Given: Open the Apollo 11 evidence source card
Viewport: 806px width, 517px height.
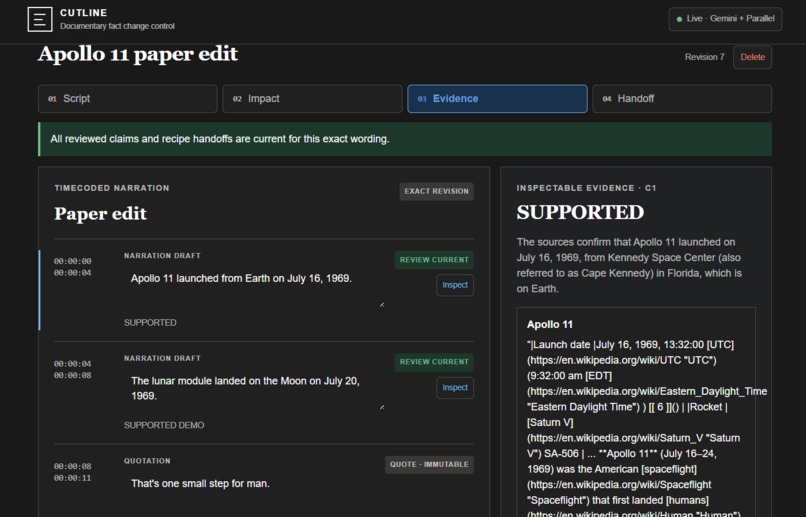Looking at the screenshot, I should pos(636,412).
